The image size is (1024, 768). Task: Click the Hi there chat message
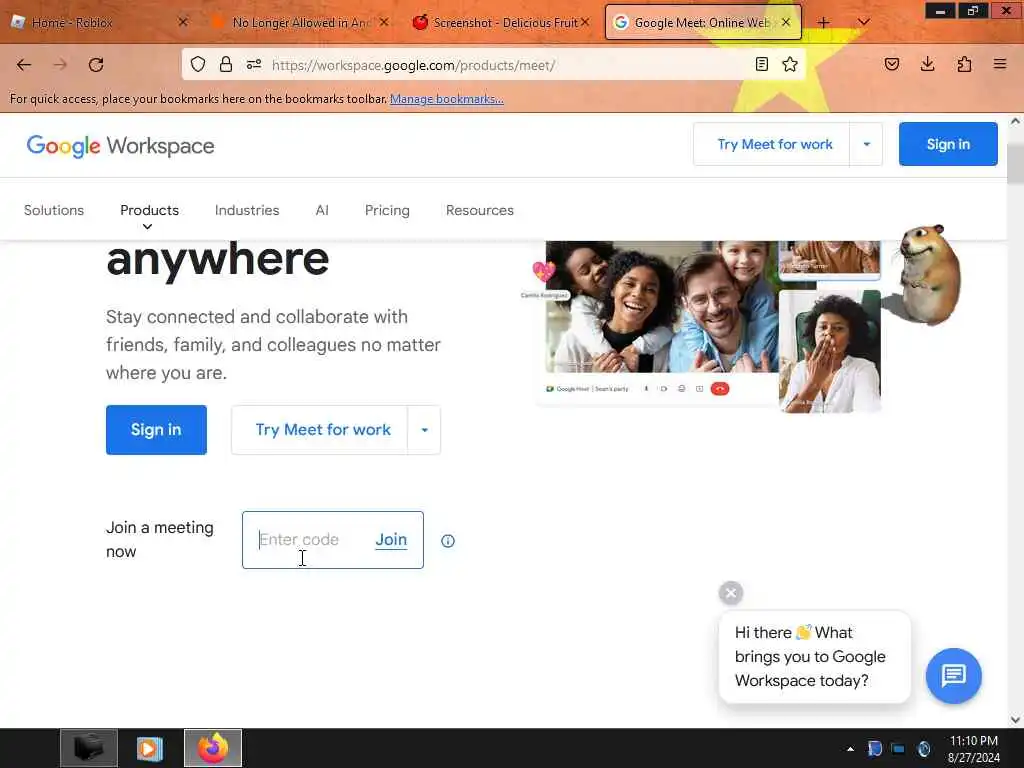[814, 657]
